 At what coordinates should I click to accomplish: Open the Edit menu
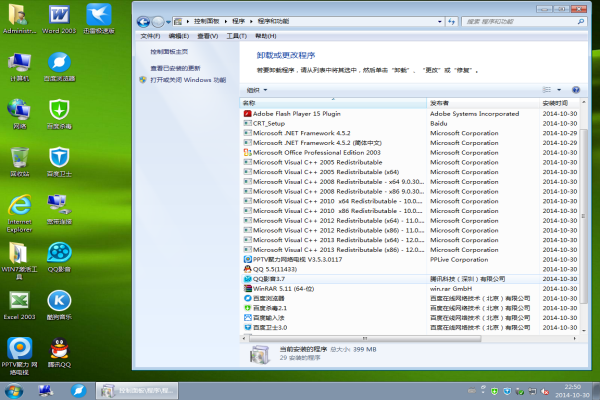(179, 36)
